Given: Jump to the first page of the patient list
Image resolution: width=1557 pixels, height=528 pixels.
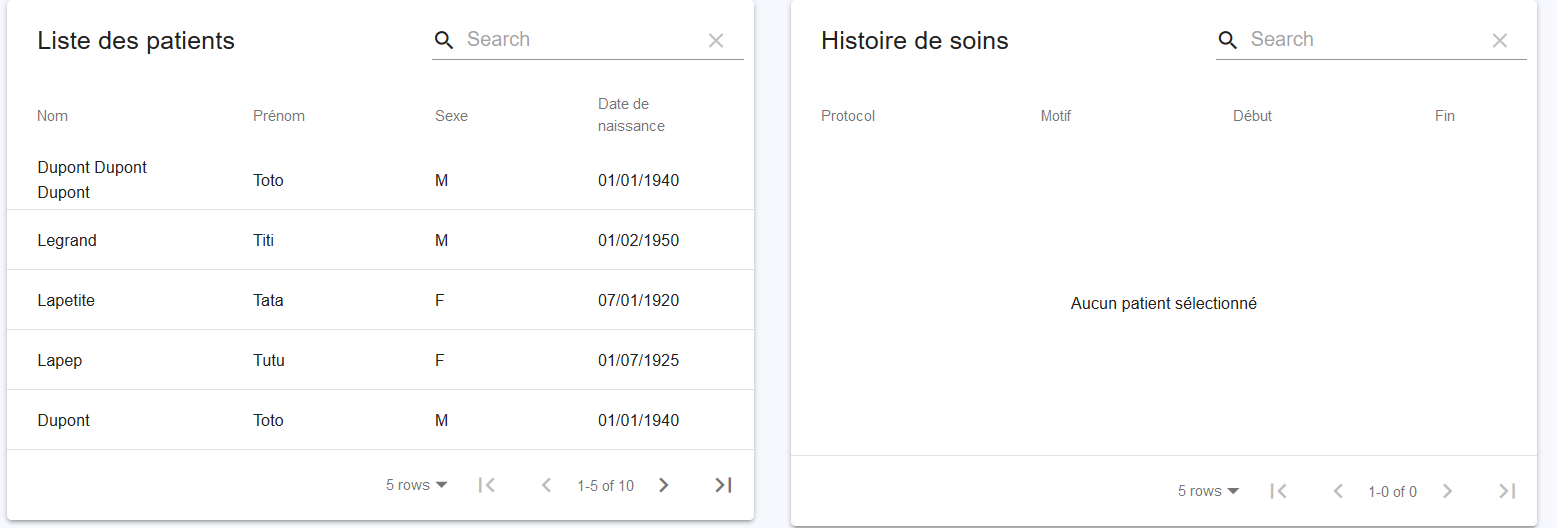Looking at the screenshot, I should [487, 485].
